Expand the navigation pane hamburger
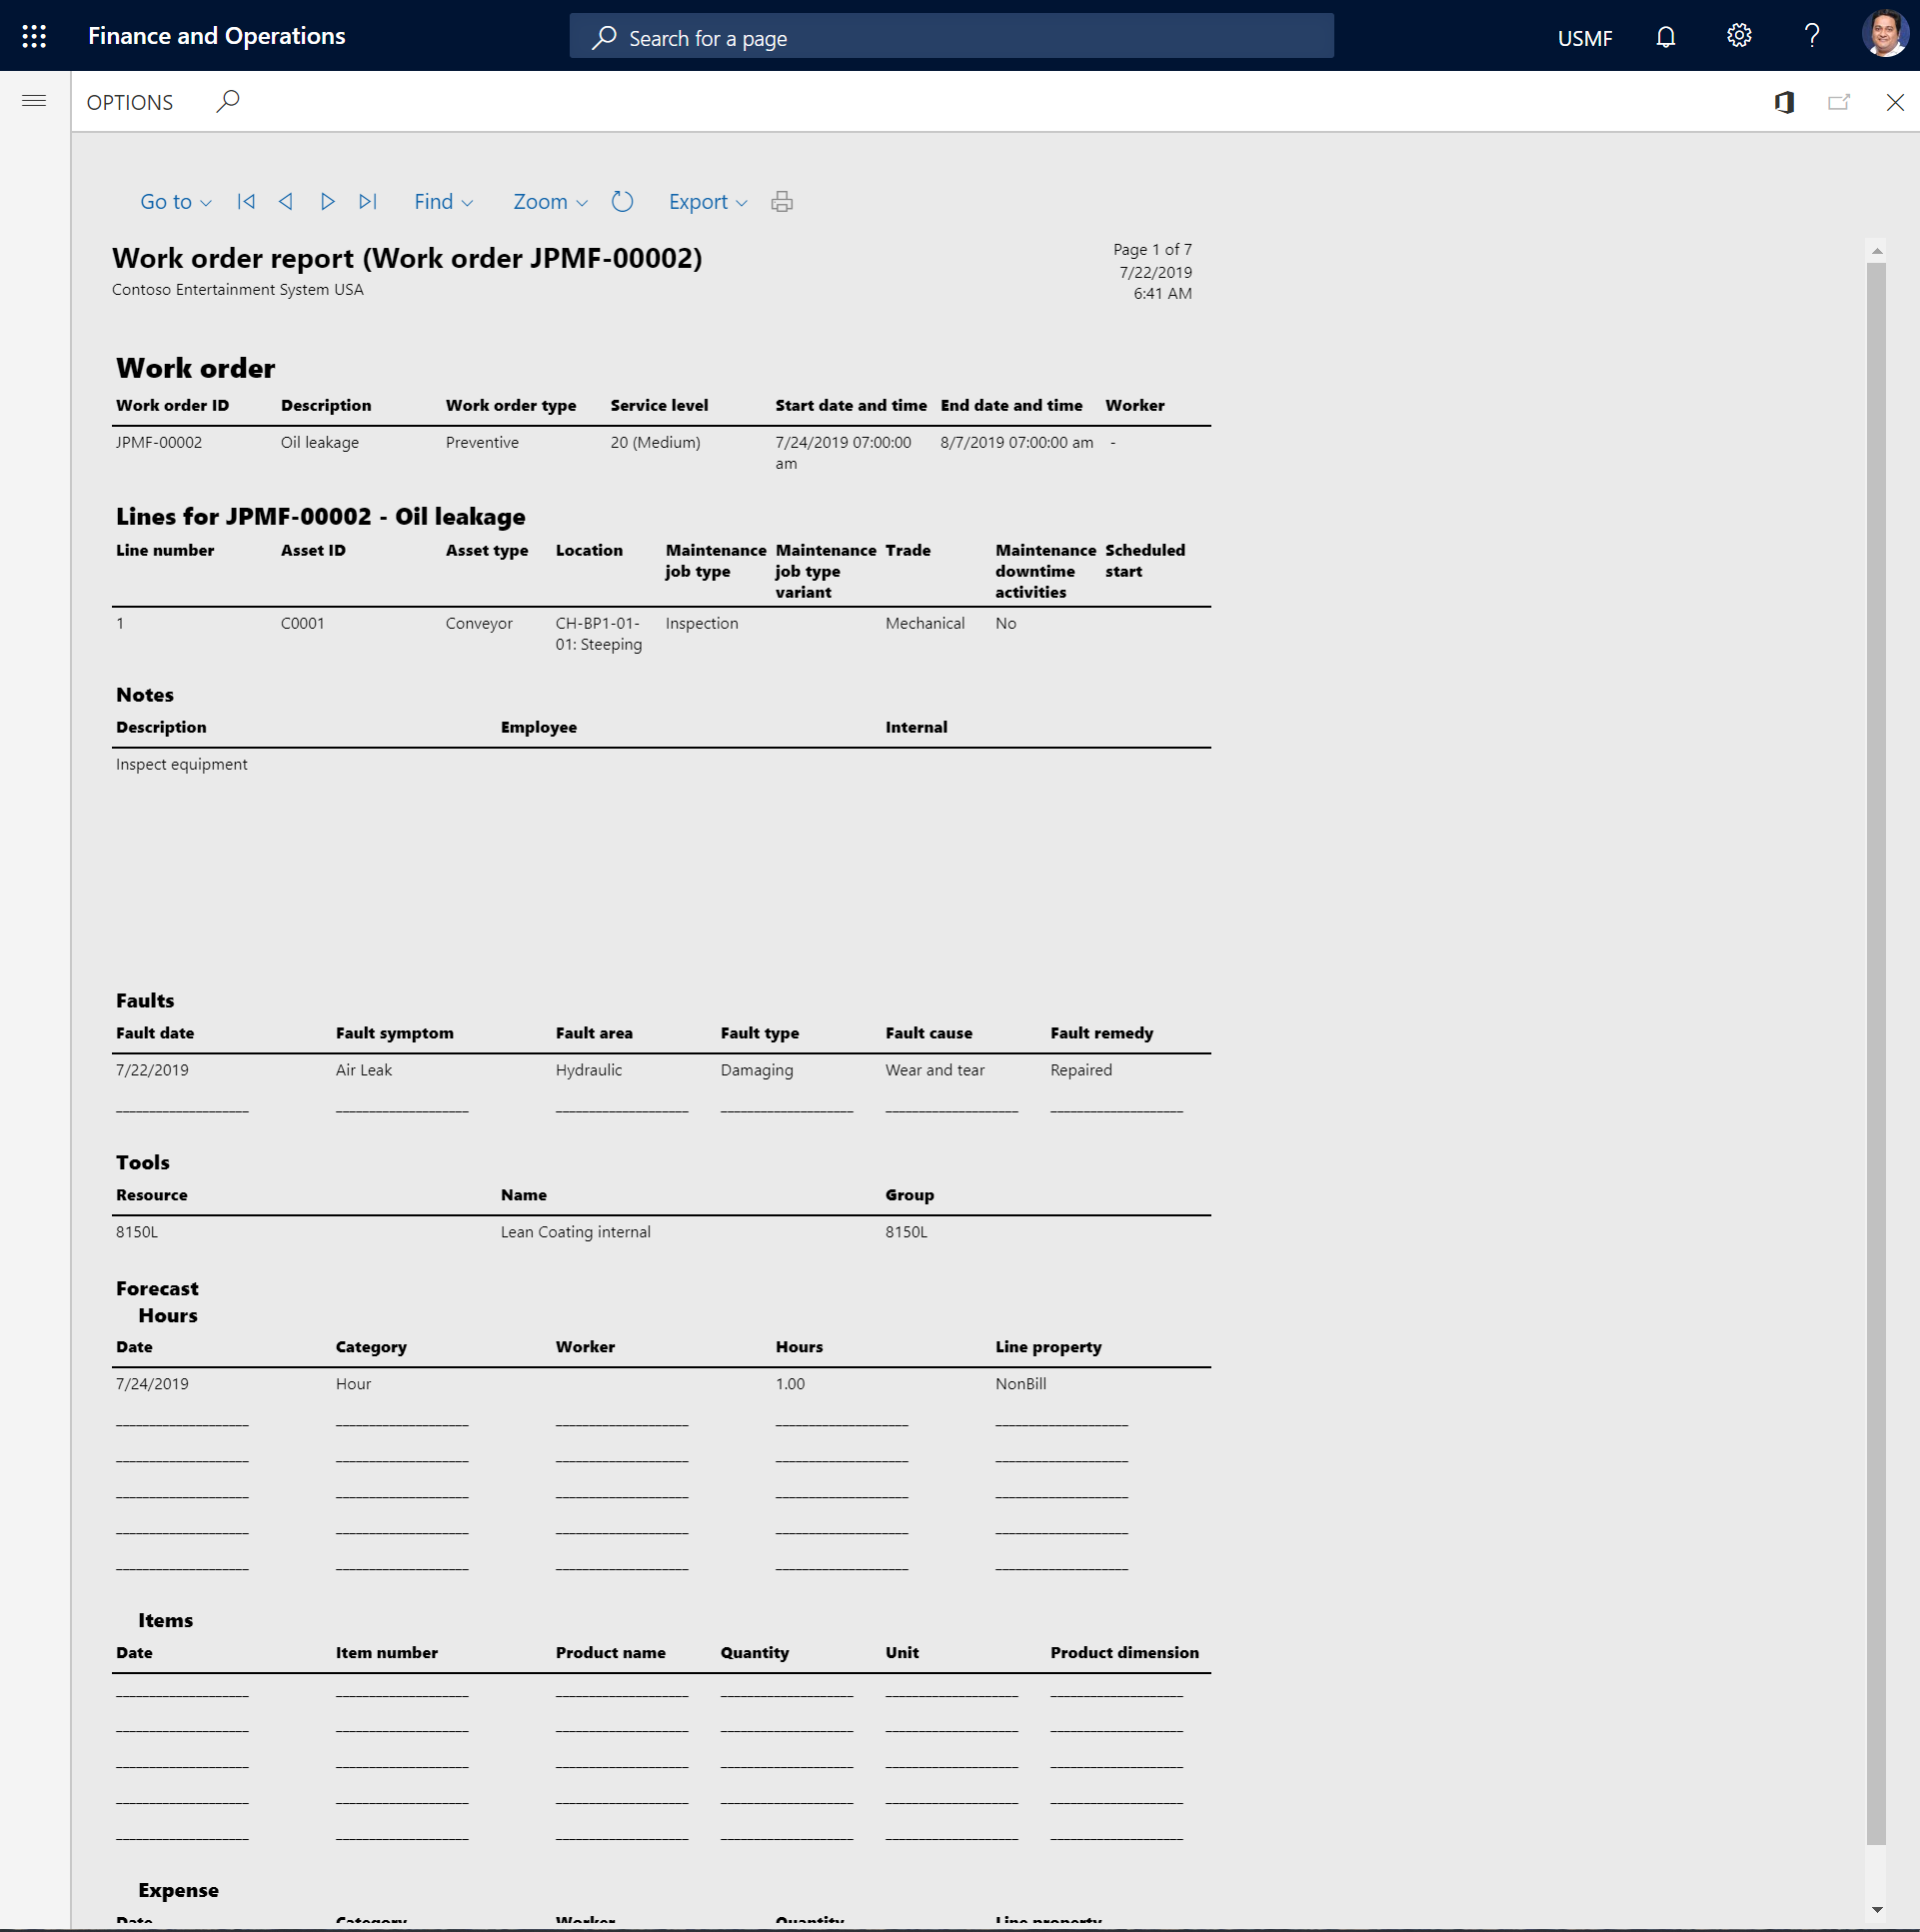Image resolution: width=1920 pixels, height=1932 pixels. coord(34,101)
